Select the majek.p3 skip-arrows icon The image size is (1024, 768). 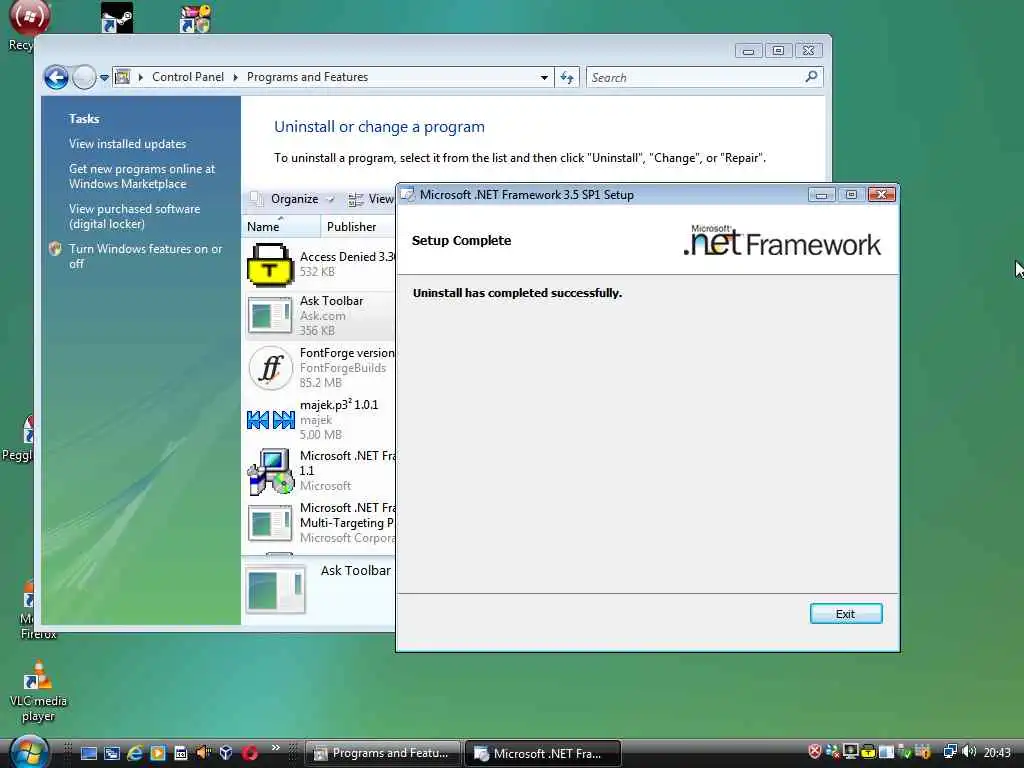click(270, 420)
